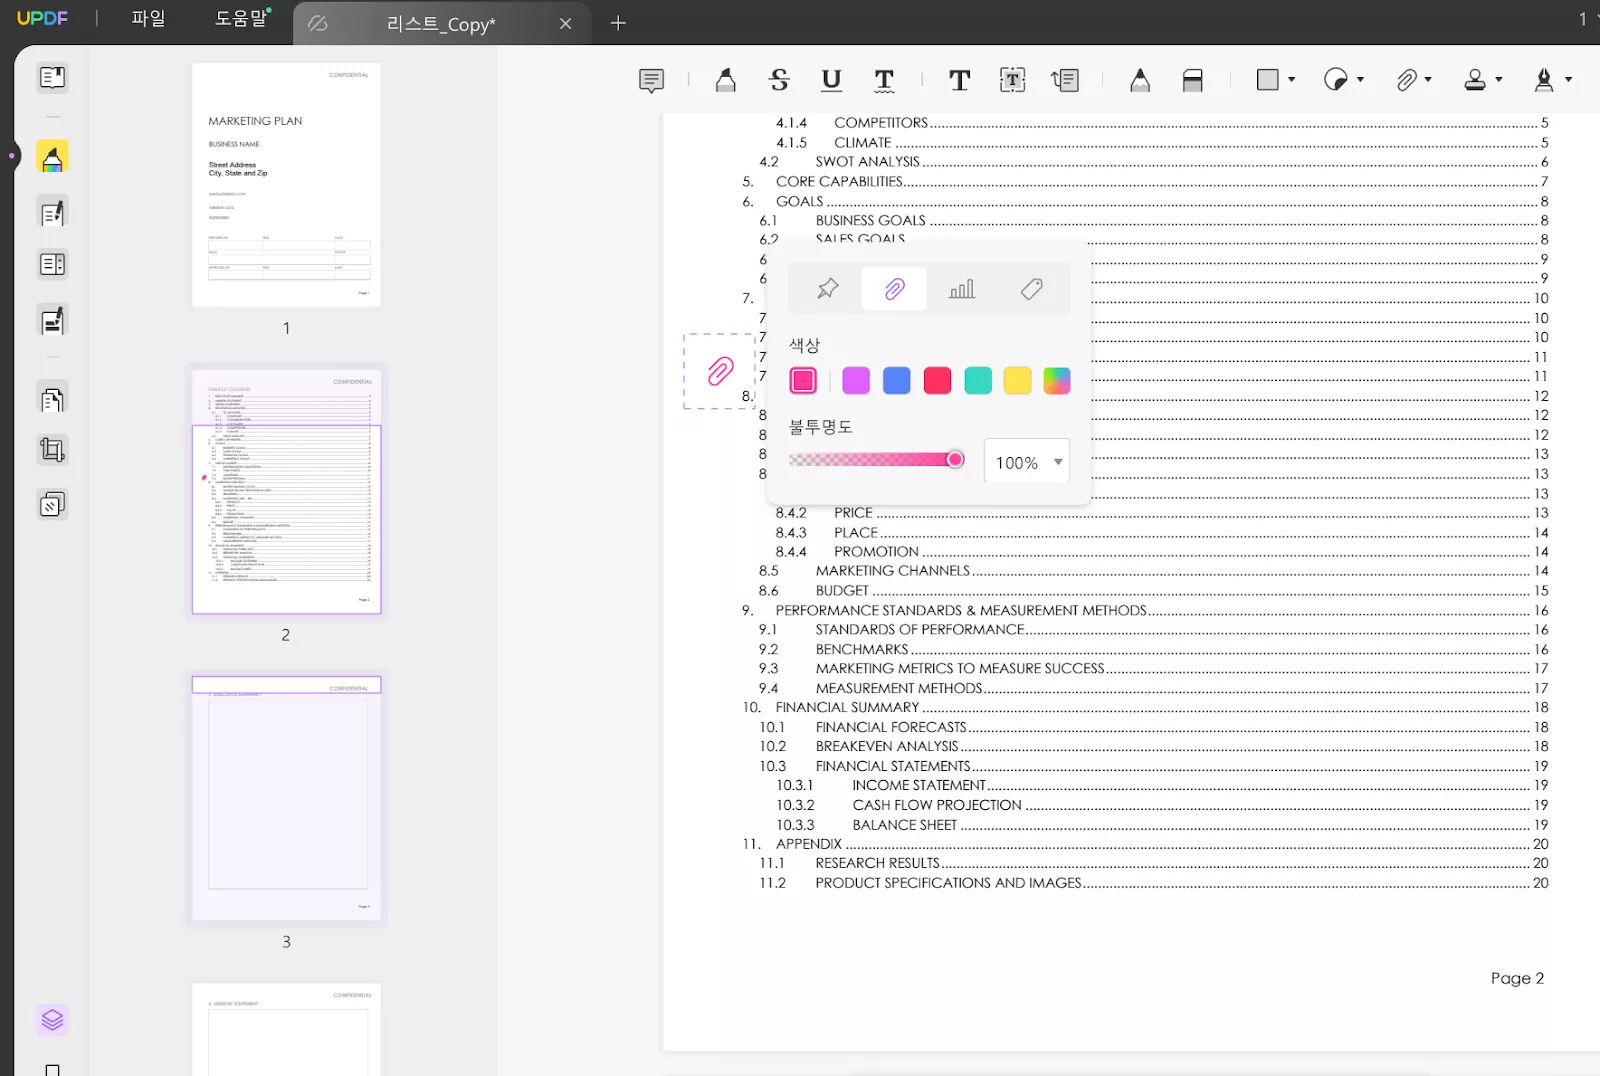Open the Convert/OCR document sidebar tool
Viewport: 1600px width, 1076px height.
pyautogui.click(x=52, y=399)
